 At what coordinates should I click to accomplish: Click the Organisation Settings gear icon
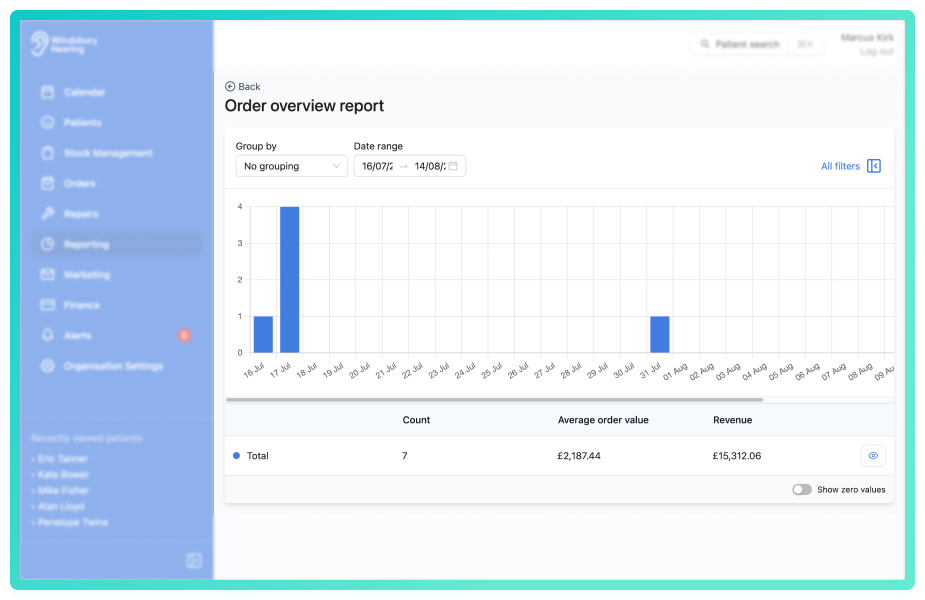(x=48, y=366)
